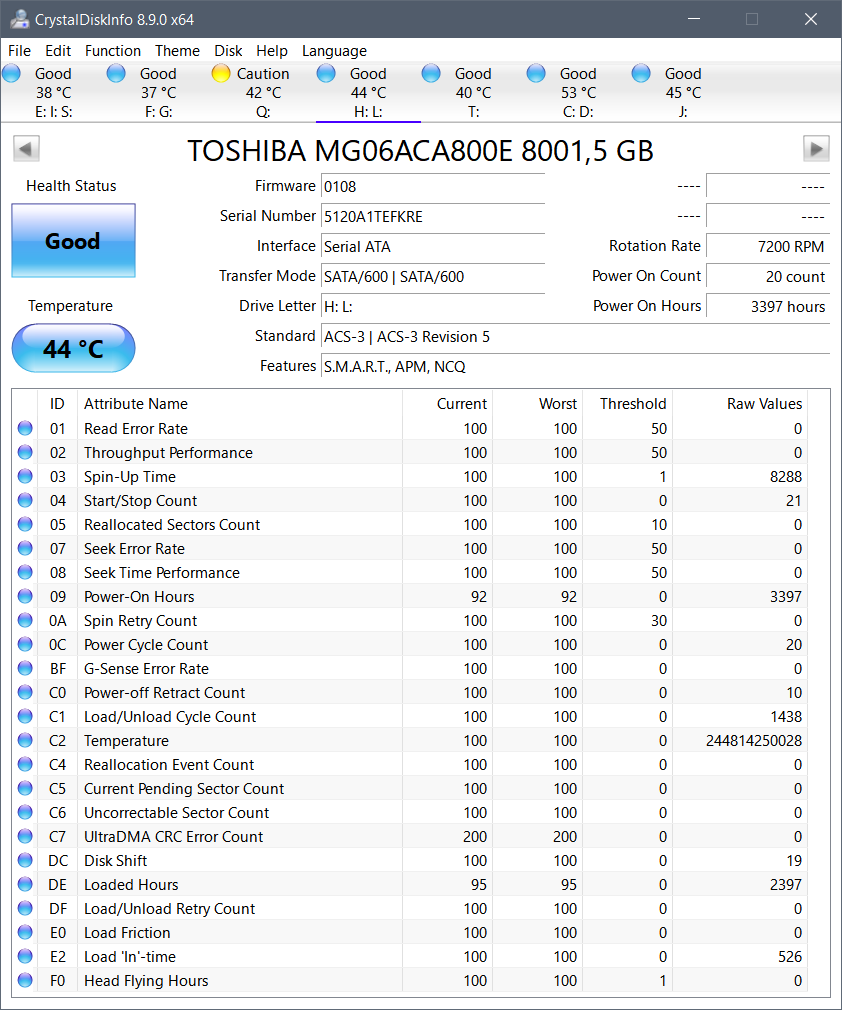
Task: Open the File menu
Action: [x=19, y=51]
